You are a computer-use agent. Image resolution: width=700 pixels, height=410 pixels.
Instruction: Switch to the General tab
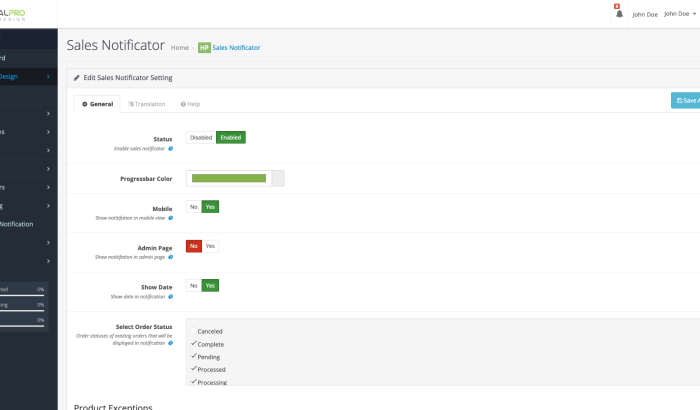[97, 104]
